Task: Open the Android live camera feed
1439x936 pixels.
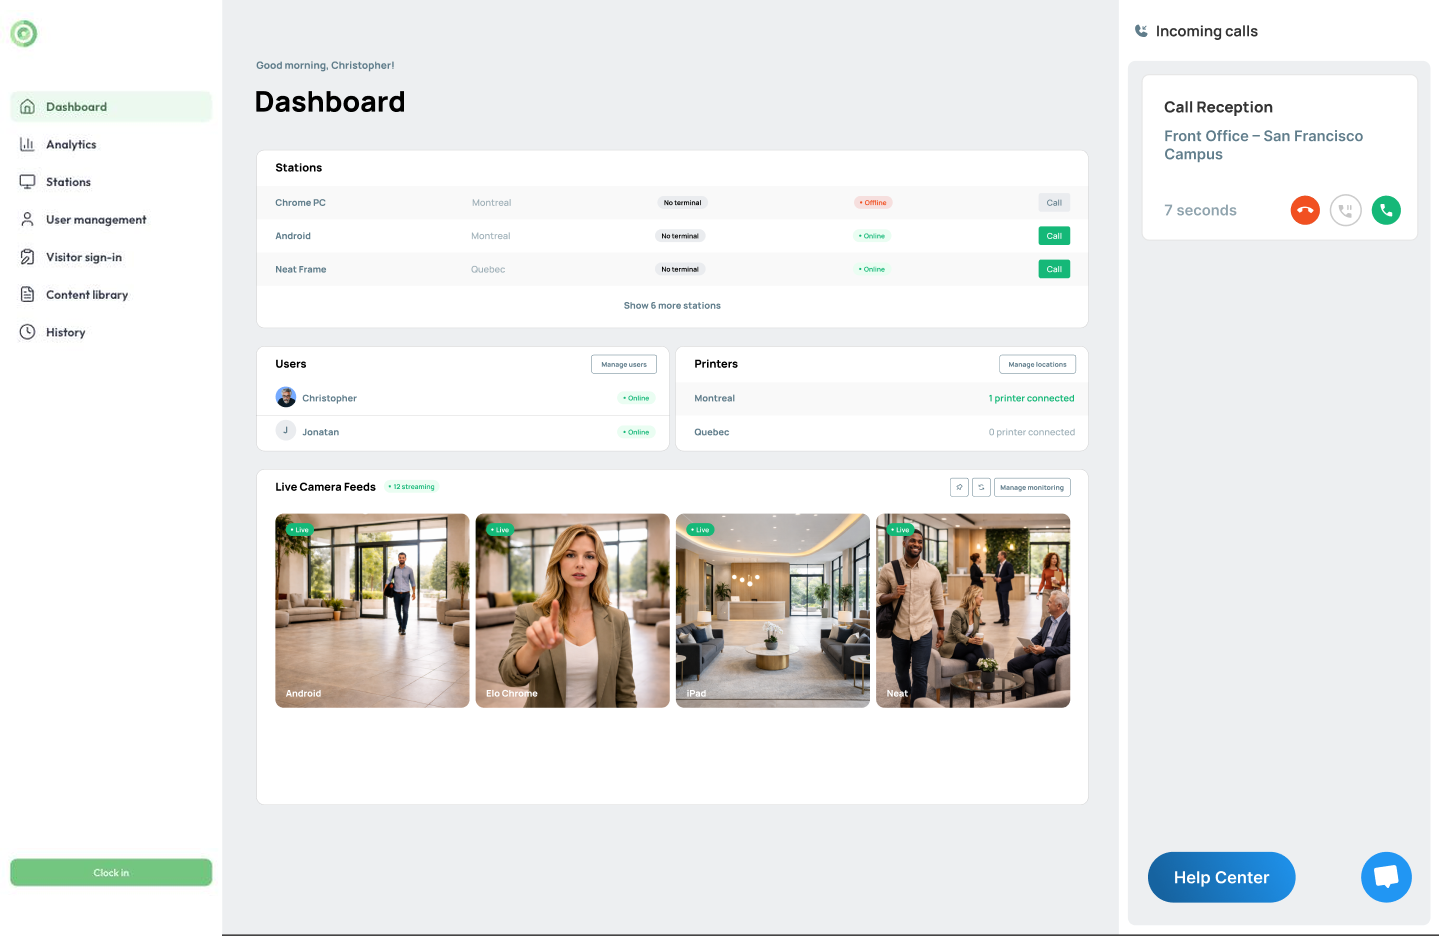Action: pyautogui.click(x=372, y=611)
